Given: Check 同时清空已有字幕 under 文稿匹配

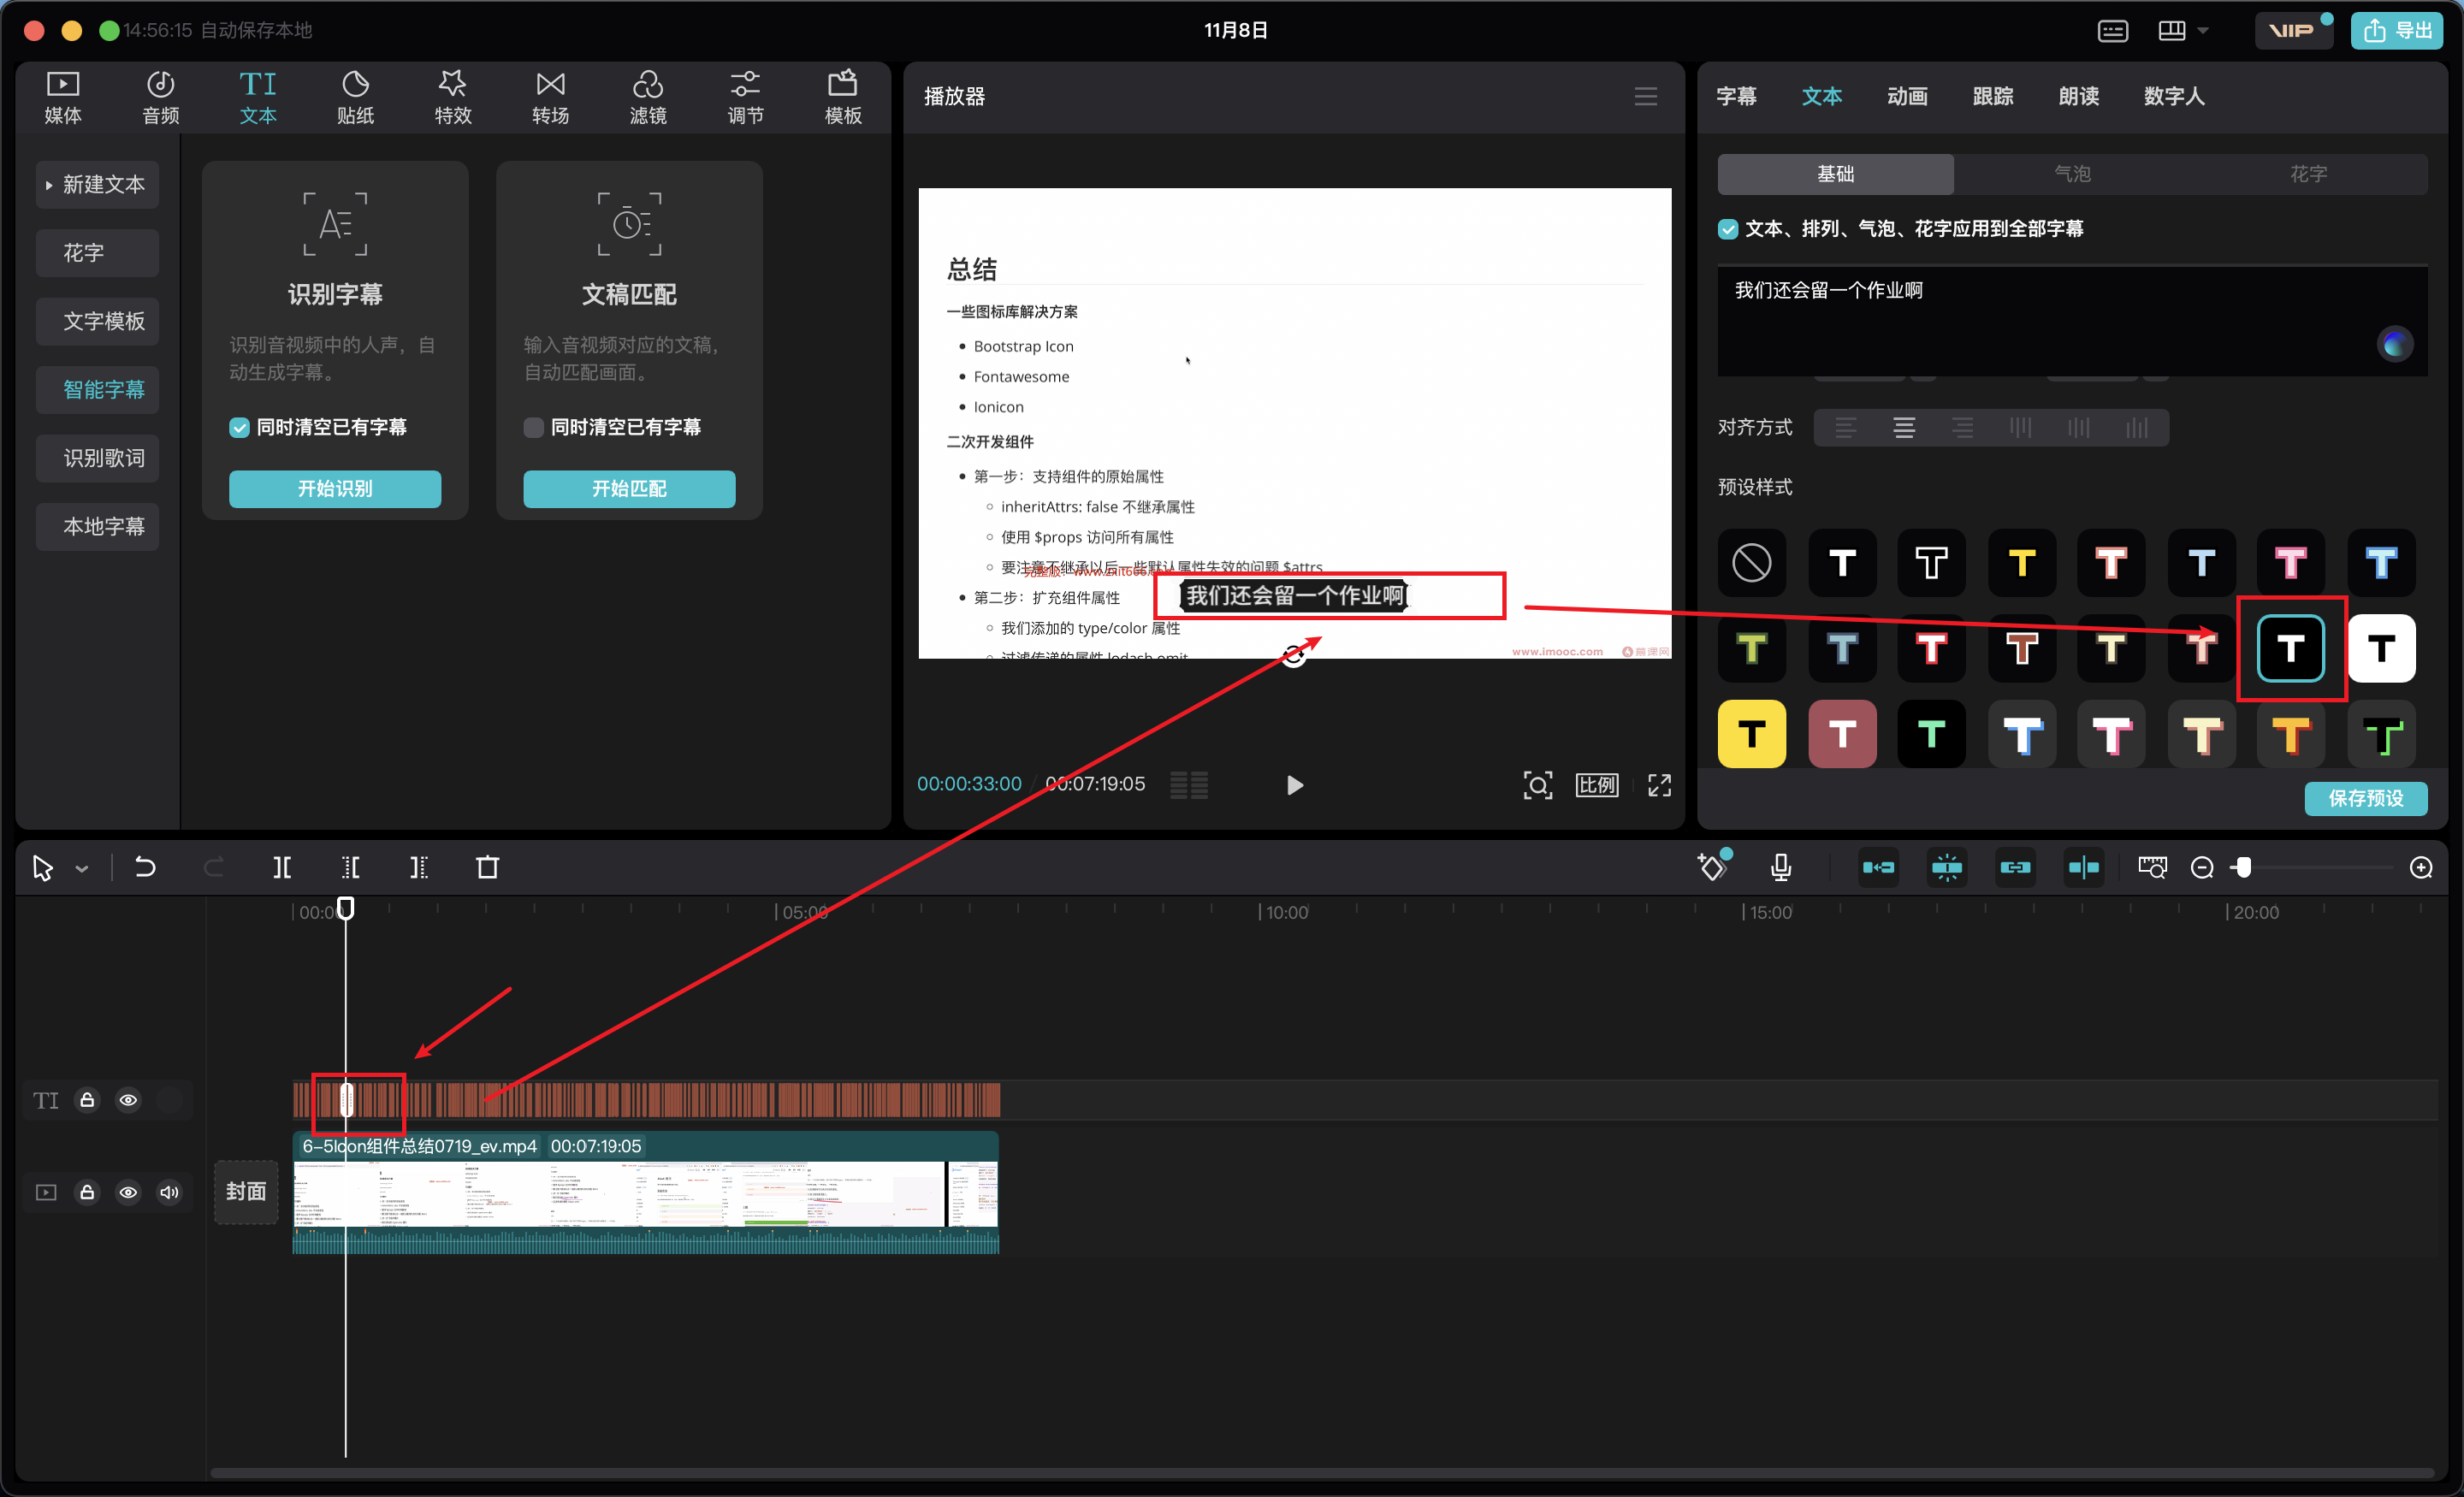Looking at the screenshot, I should coord(534,427).
